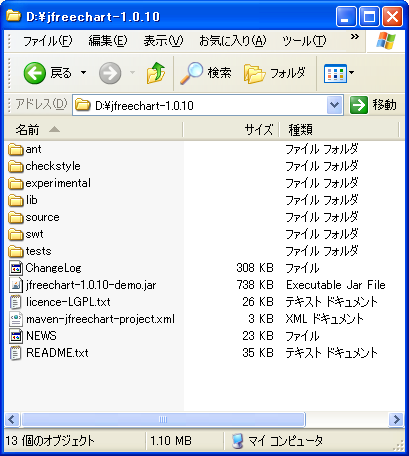Open the forward button history dropdown arrow
The image size is (409, 456).
[x=132, y=72]
